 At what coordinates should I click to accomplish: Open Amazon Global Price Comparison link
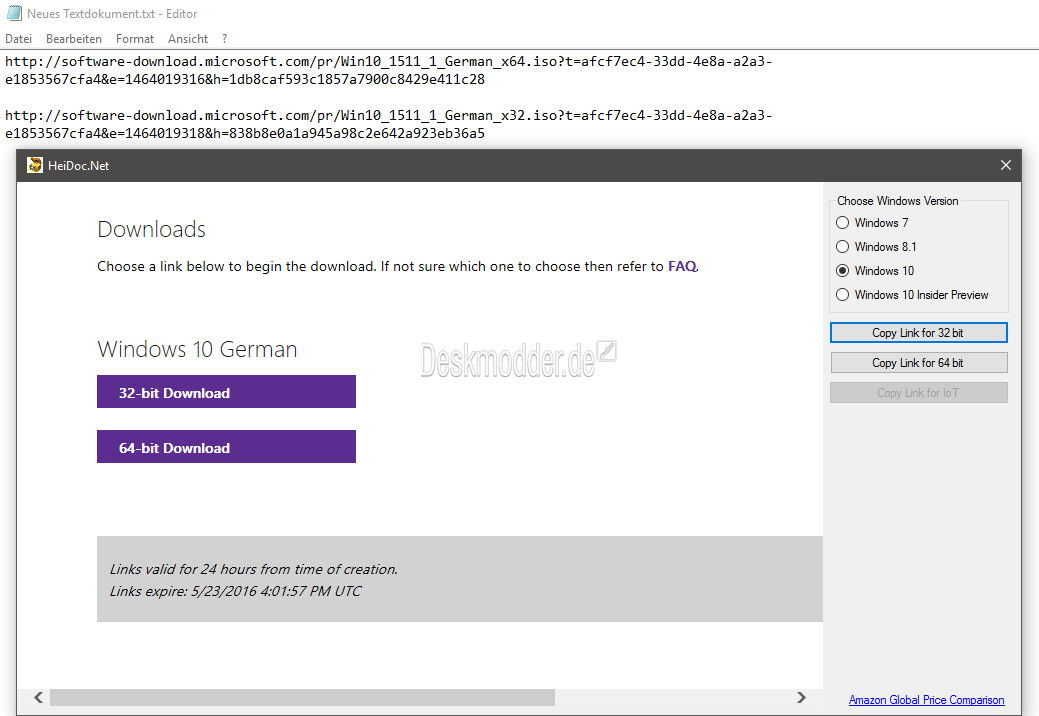[926, 699]
